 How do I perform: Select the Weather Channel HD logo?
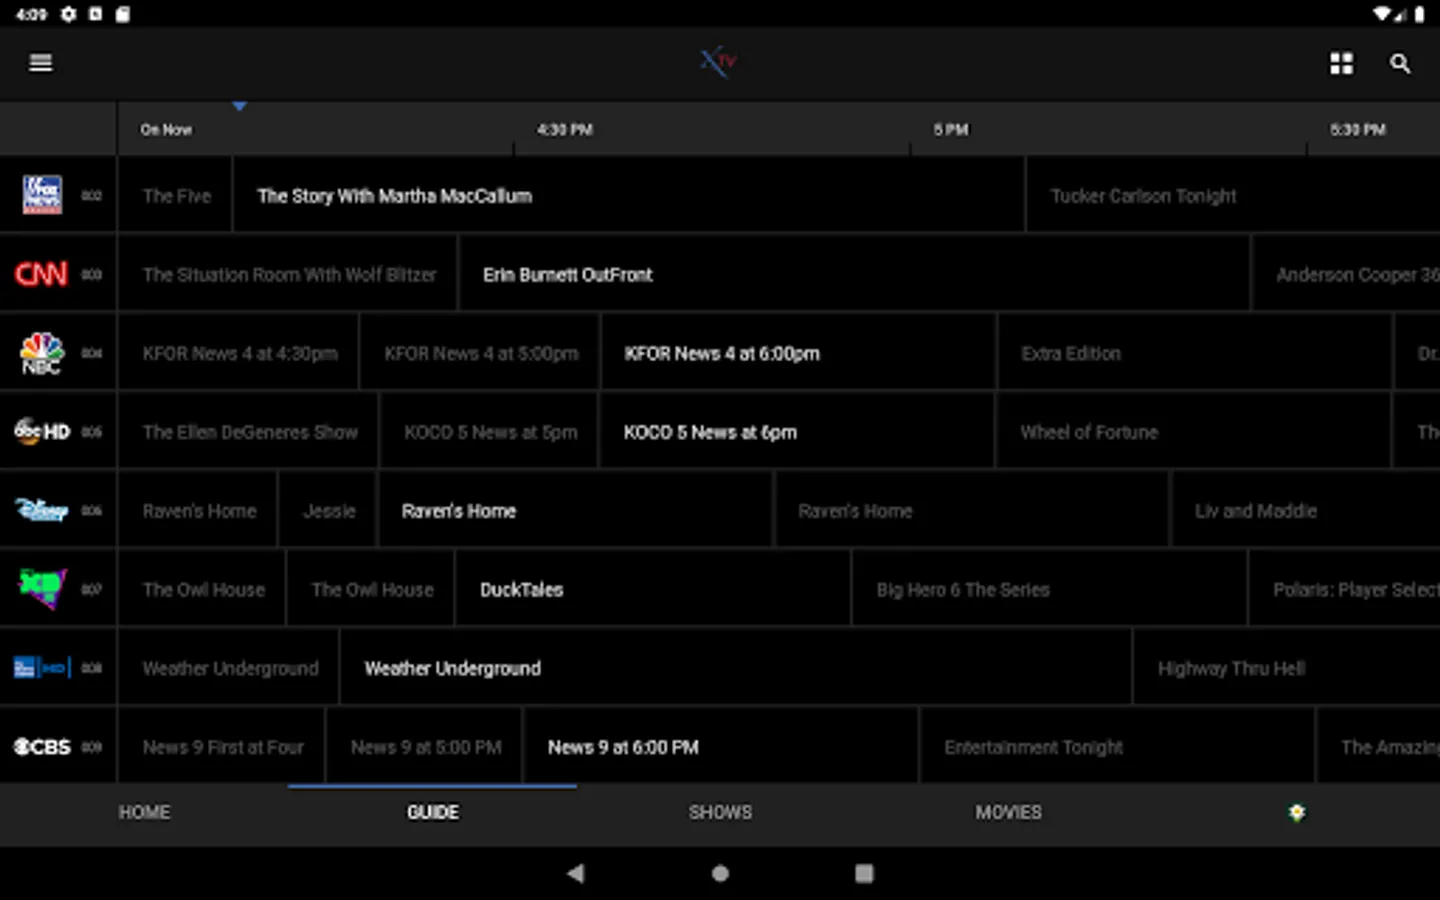[x=42, y=667]
